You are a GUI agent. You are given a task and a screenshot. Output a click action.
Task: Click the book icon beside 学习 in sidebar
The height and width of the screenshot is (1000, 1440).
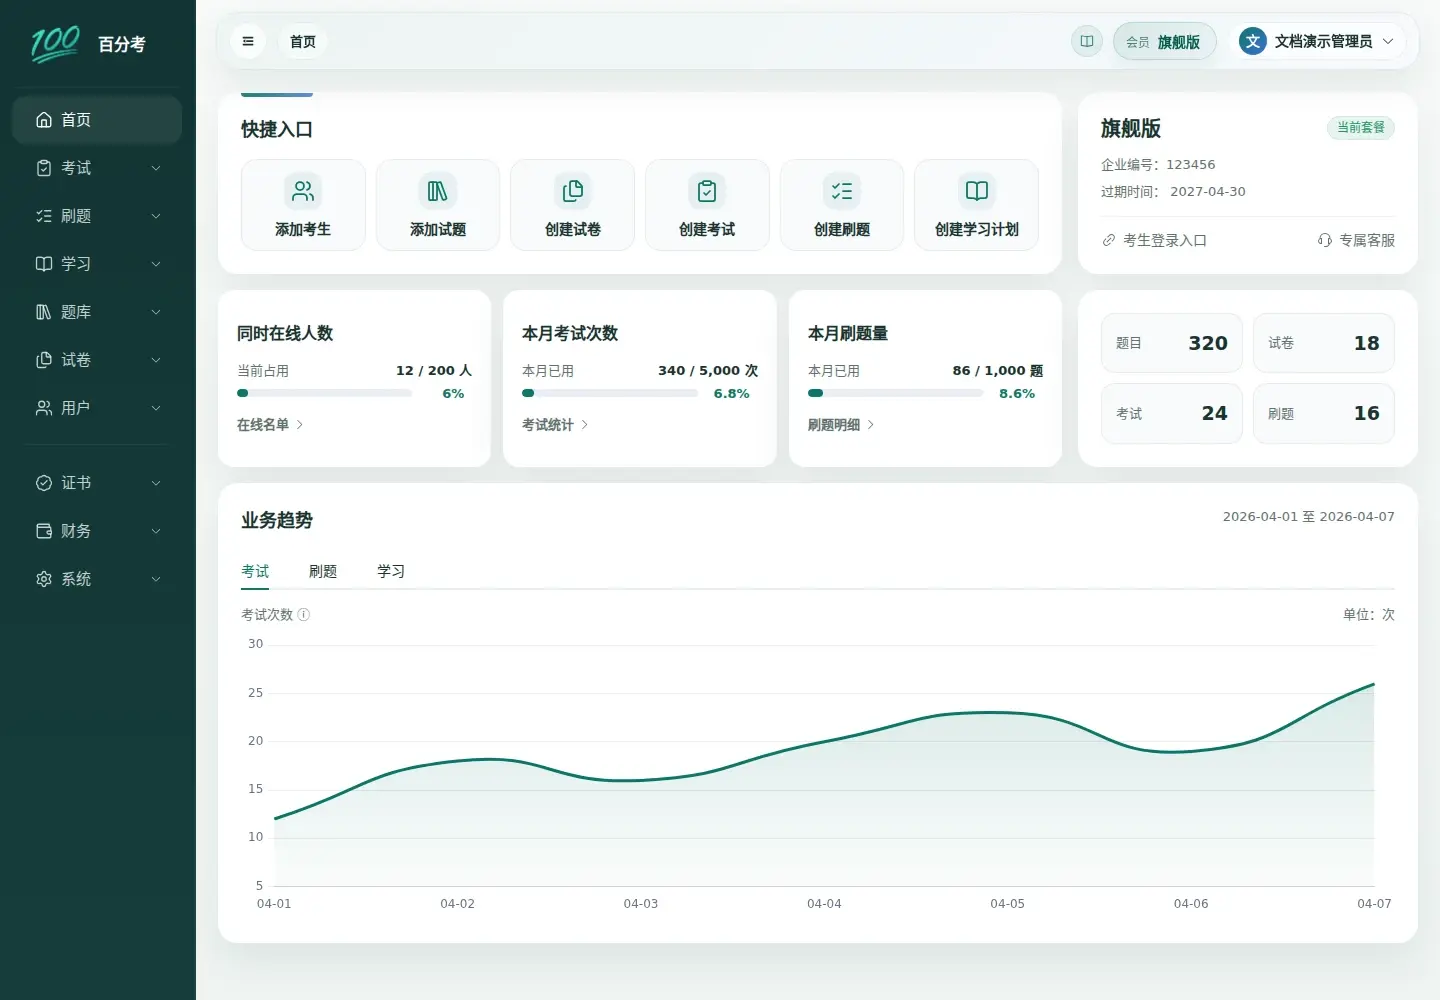tap(44, 264)
